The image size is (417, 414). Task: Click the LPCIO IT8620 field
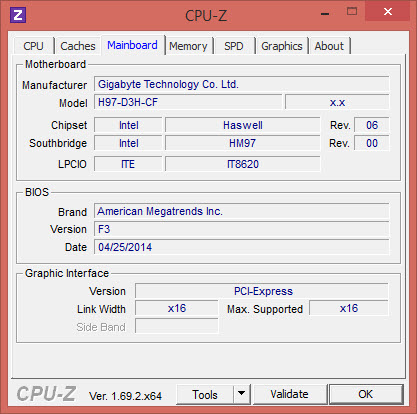click(x=242, y=164)
